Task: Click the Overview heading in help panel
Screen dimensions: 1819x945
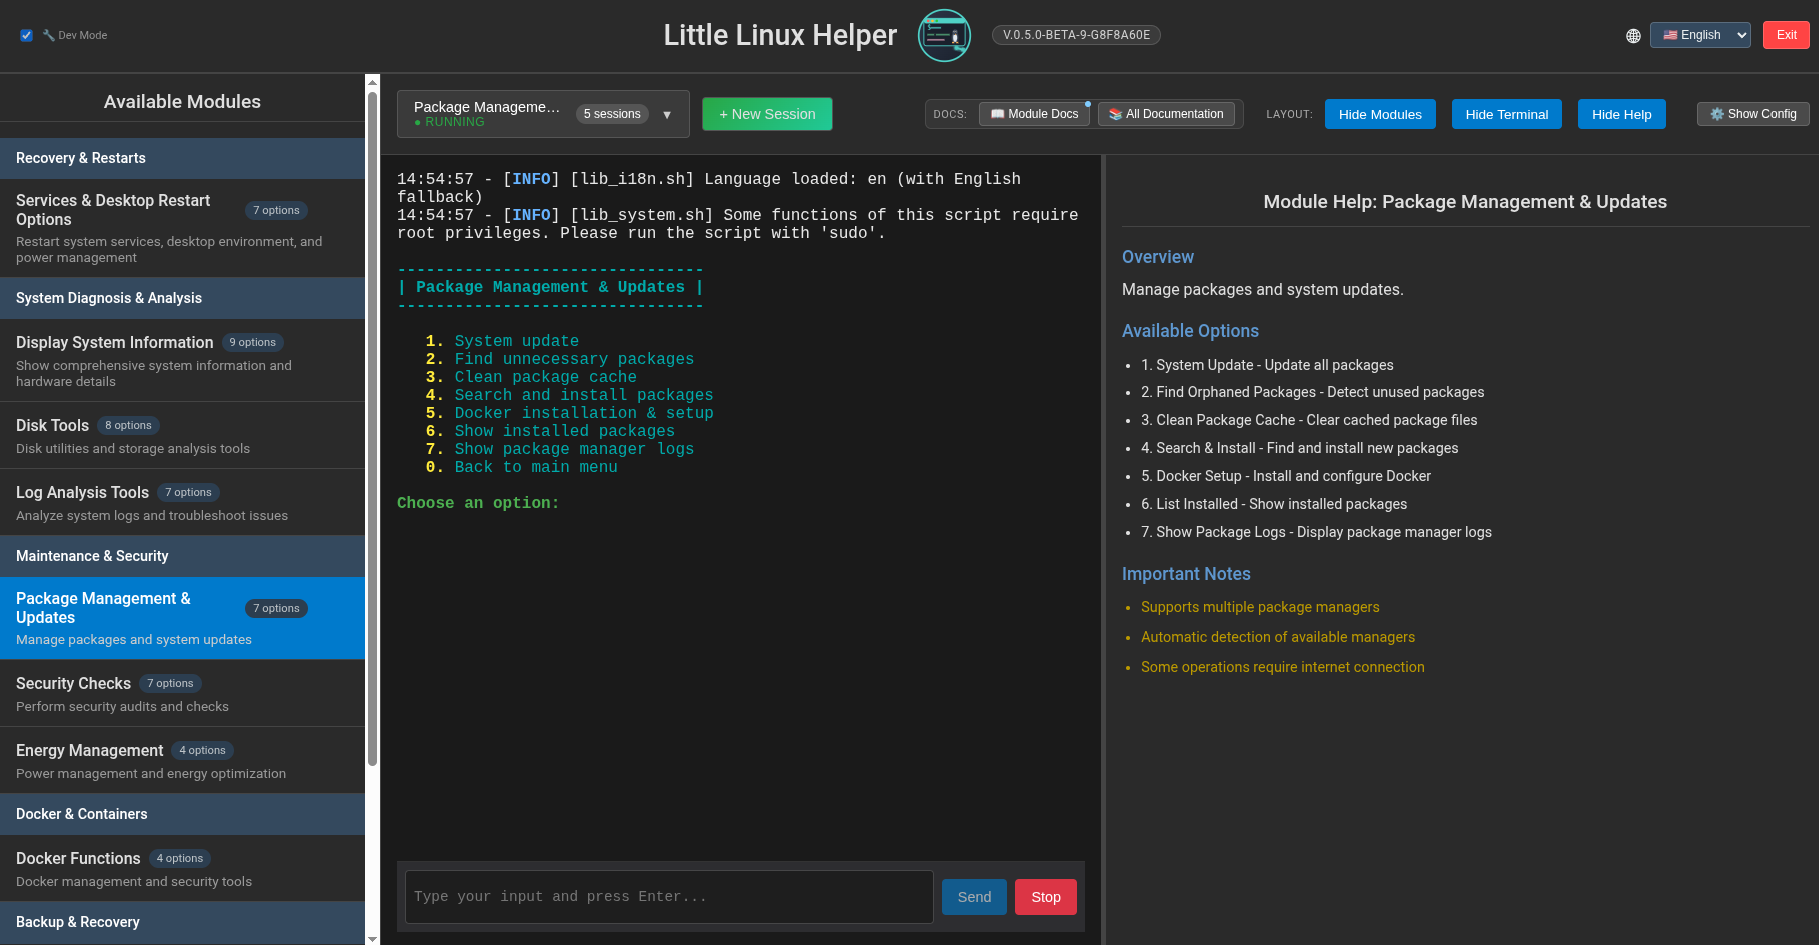Action: [1157, 257]
